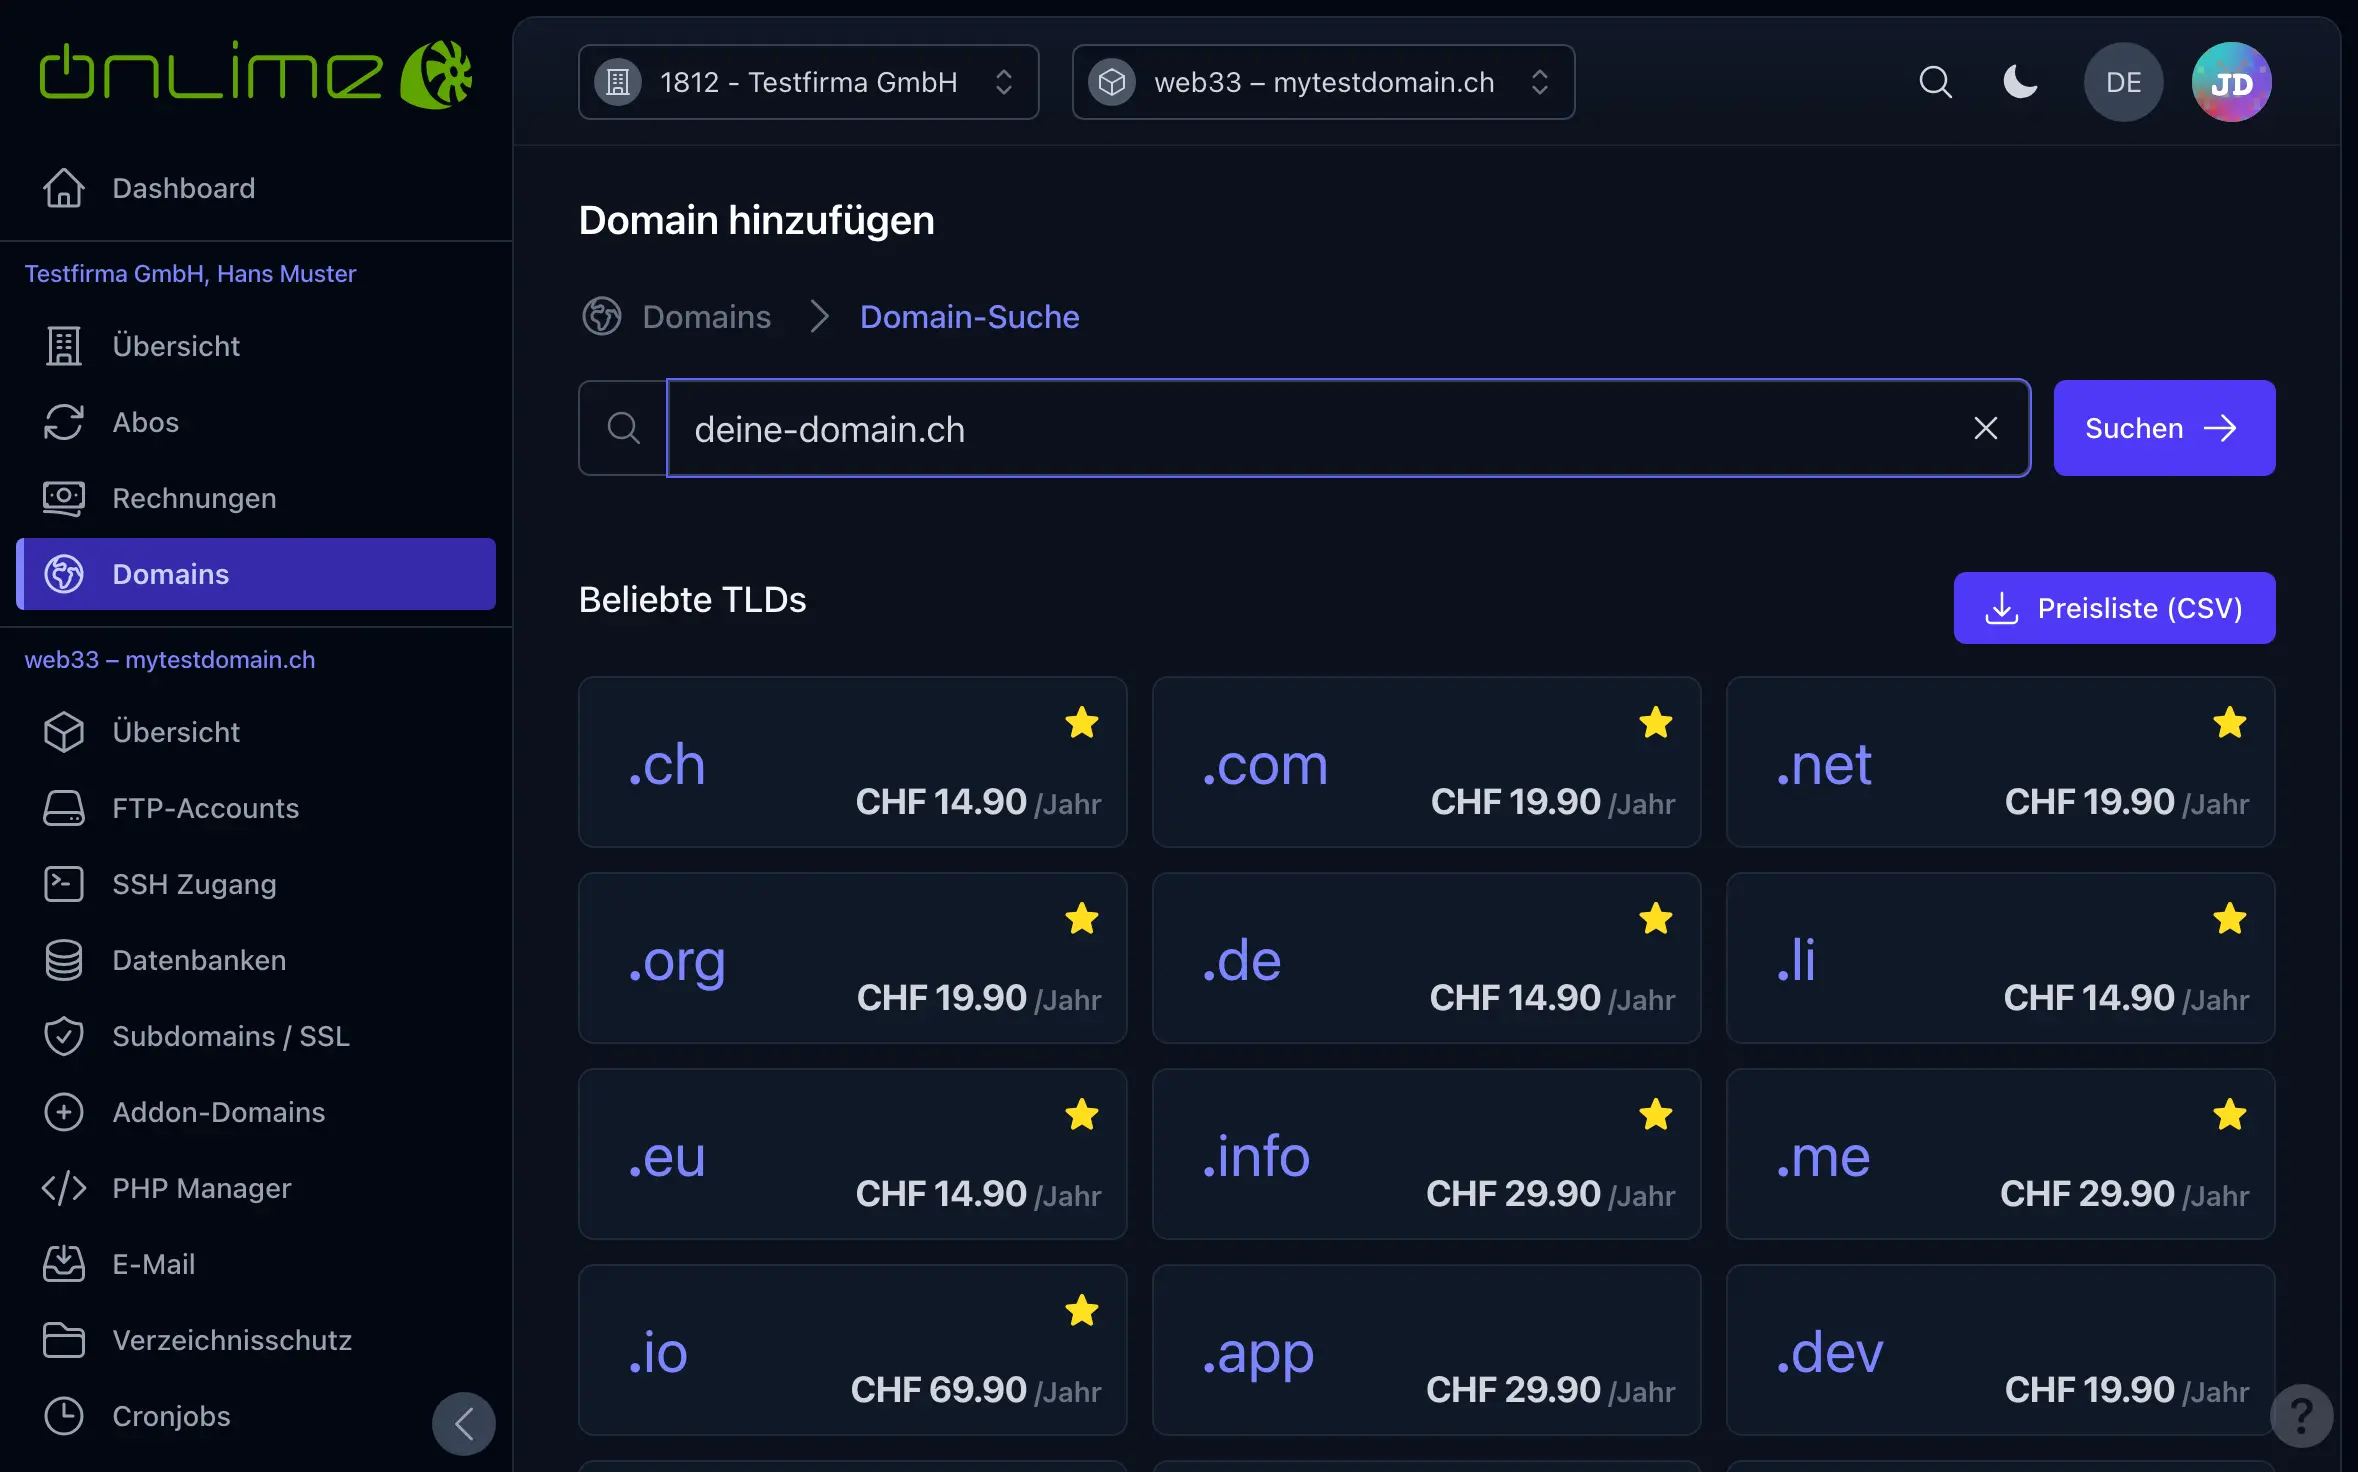Viewport: 2358px width, 1472px height.
Task: Choose the .app TLD card
Action: coord(1426,1350)
